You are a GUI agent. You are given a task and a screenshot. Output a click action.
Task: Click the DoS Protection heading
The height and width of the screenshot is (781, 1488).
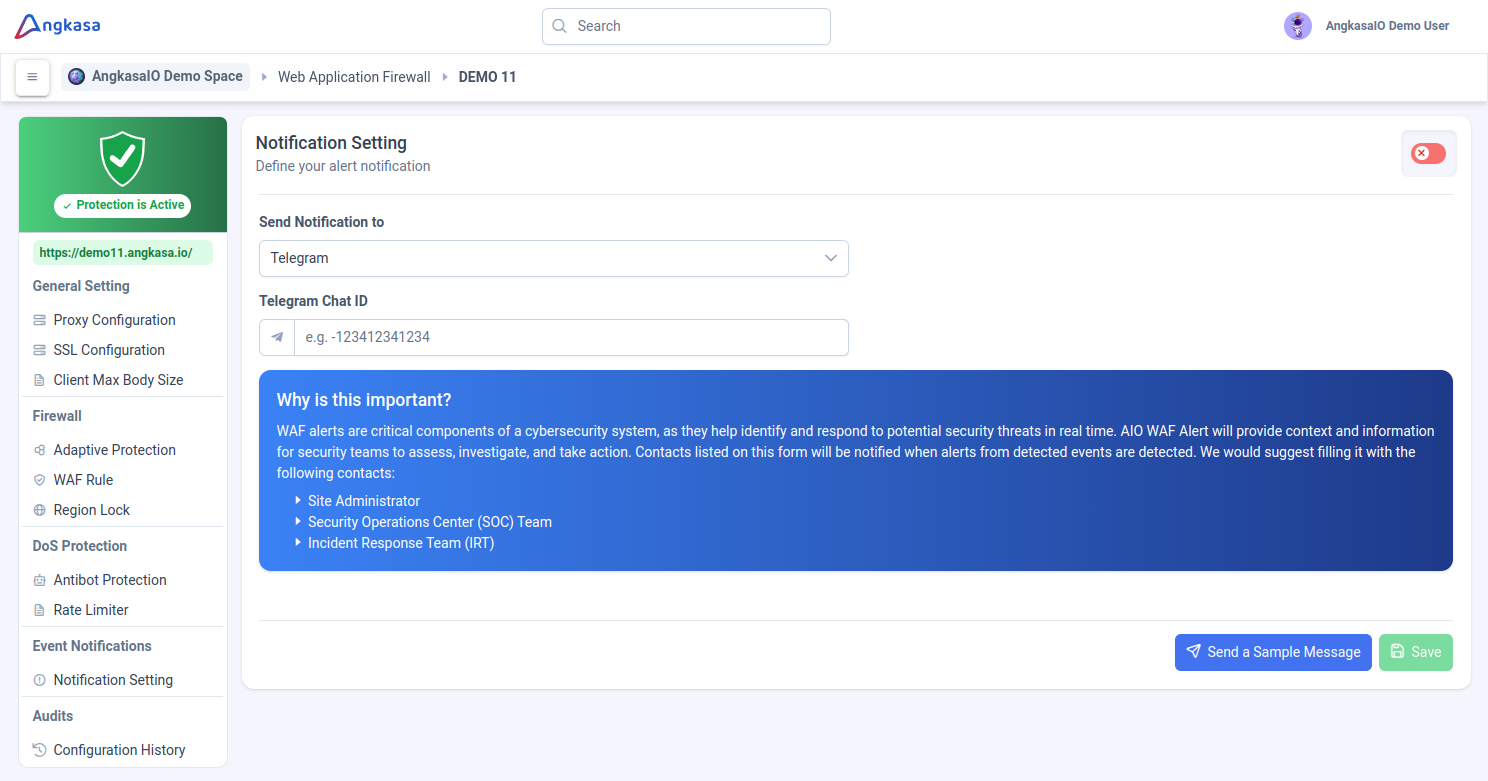[80, 546]
